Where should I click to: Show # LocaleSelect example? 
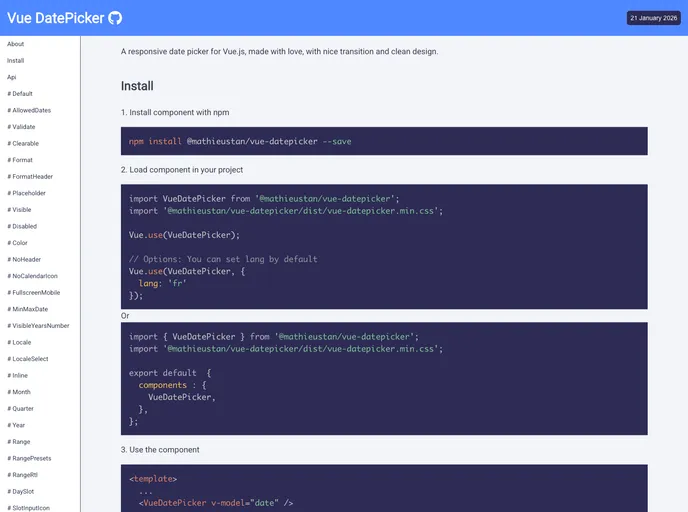point(28,359)
